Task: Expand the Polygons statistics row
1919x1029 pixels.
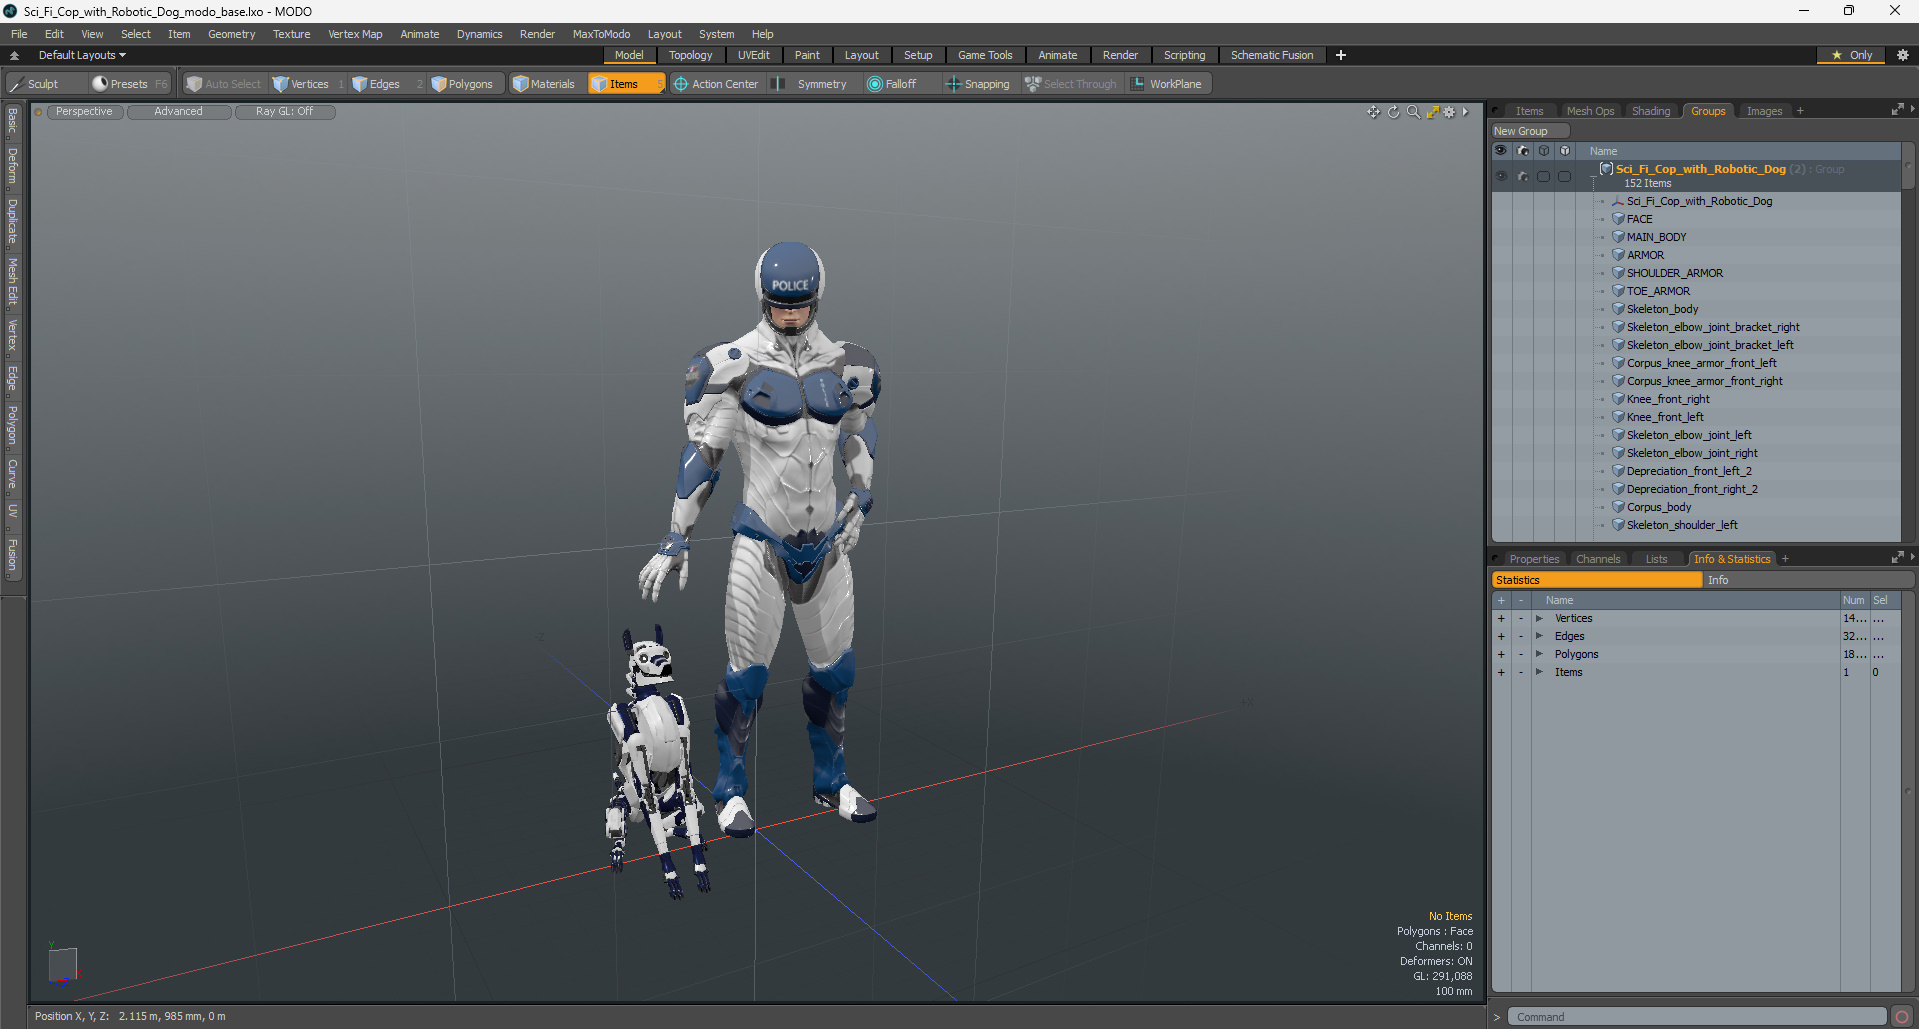Action: pos(1539,654)
